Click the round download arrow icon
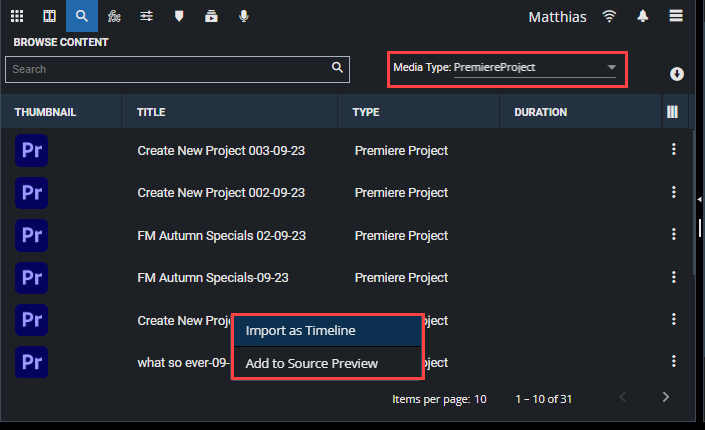 [x=677, y=74]
